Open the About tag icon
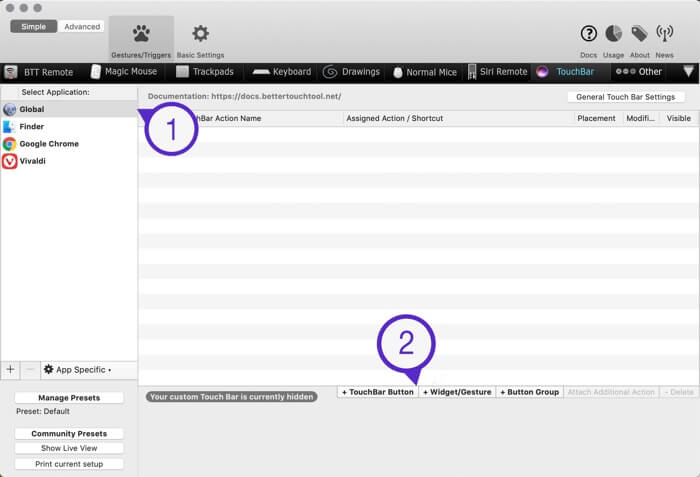Viewport: 700px width, 477px height. [639, 33]
